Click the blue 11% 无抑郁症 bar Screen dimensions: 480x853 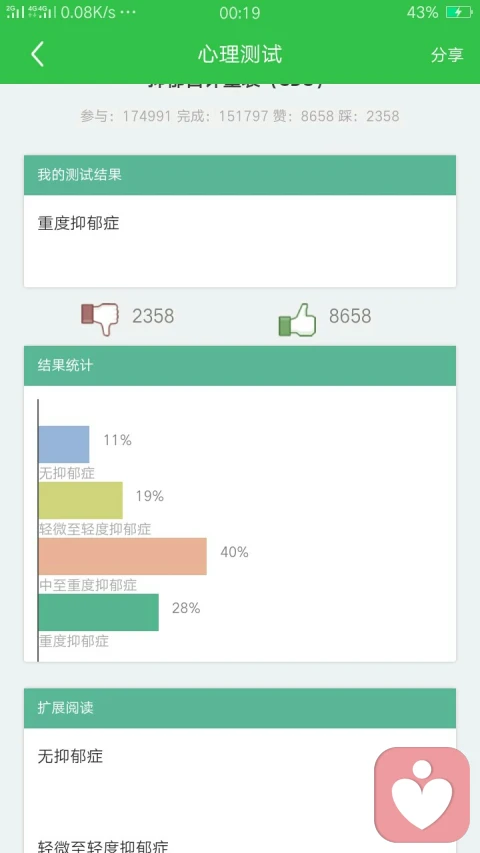[x=64, y=444]
